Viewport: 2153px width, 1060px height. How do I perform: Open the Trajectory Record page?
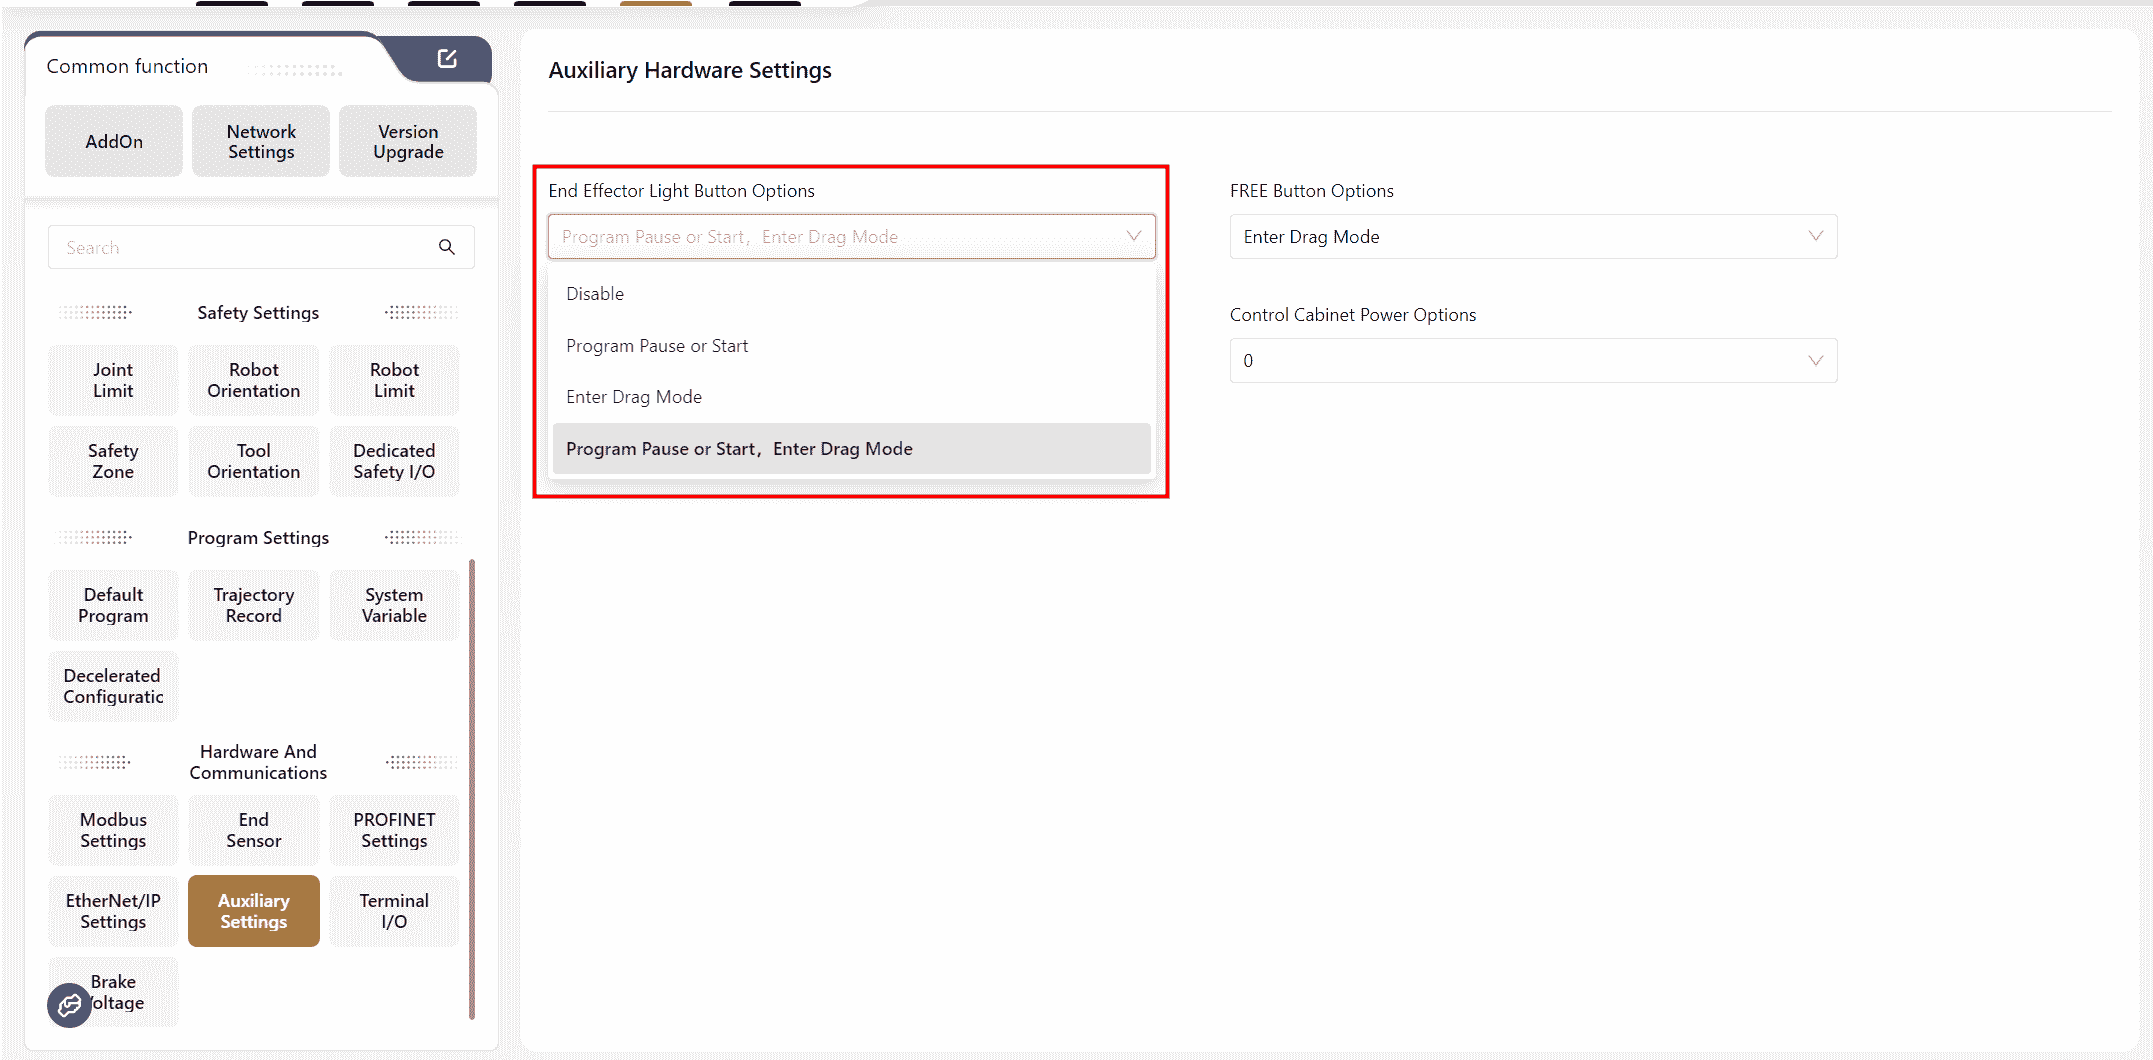254,606
